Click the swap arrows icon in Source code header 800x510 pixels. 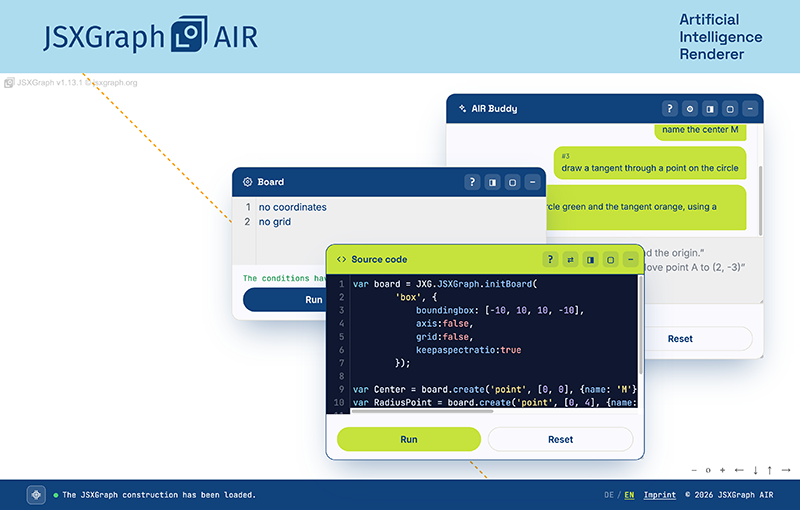[x=570, y=260]
